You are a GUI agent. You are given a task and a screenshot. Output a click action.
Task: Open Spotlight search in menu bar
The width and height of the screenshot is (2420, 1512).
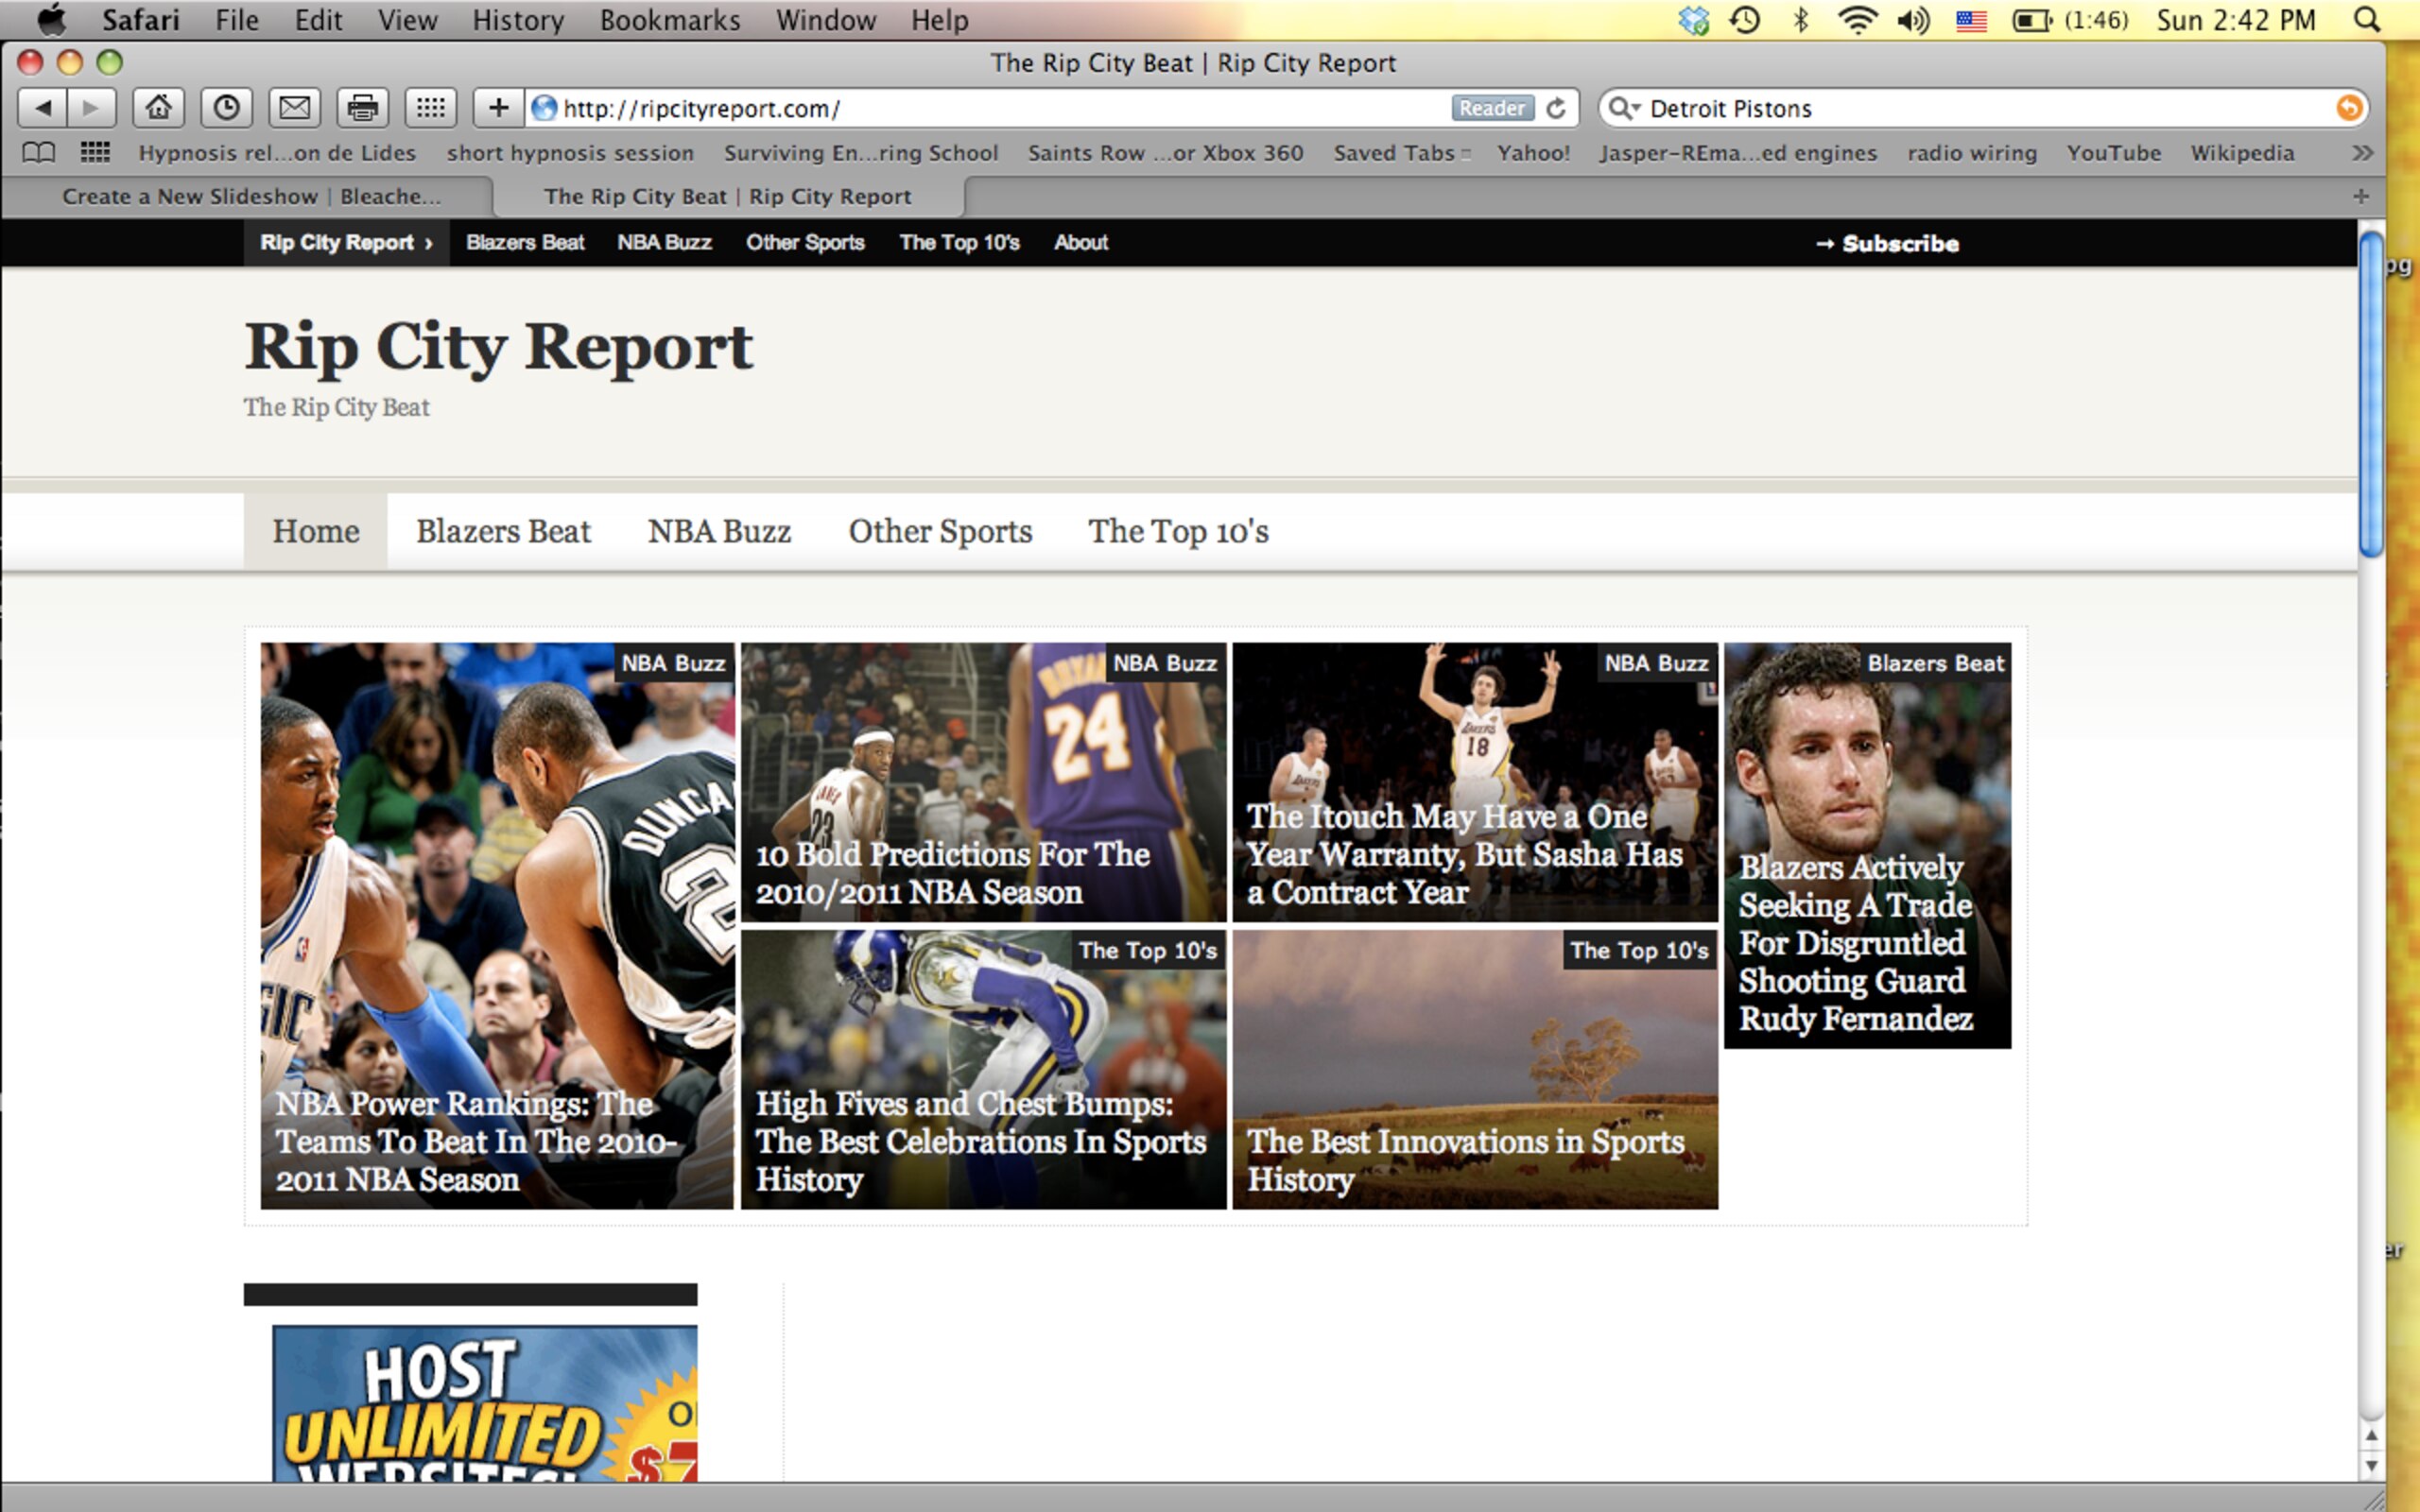click(2367, 20)
